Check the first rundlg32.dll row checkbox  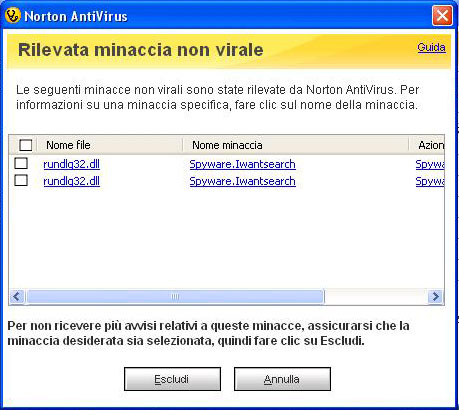tap(21, 164)
